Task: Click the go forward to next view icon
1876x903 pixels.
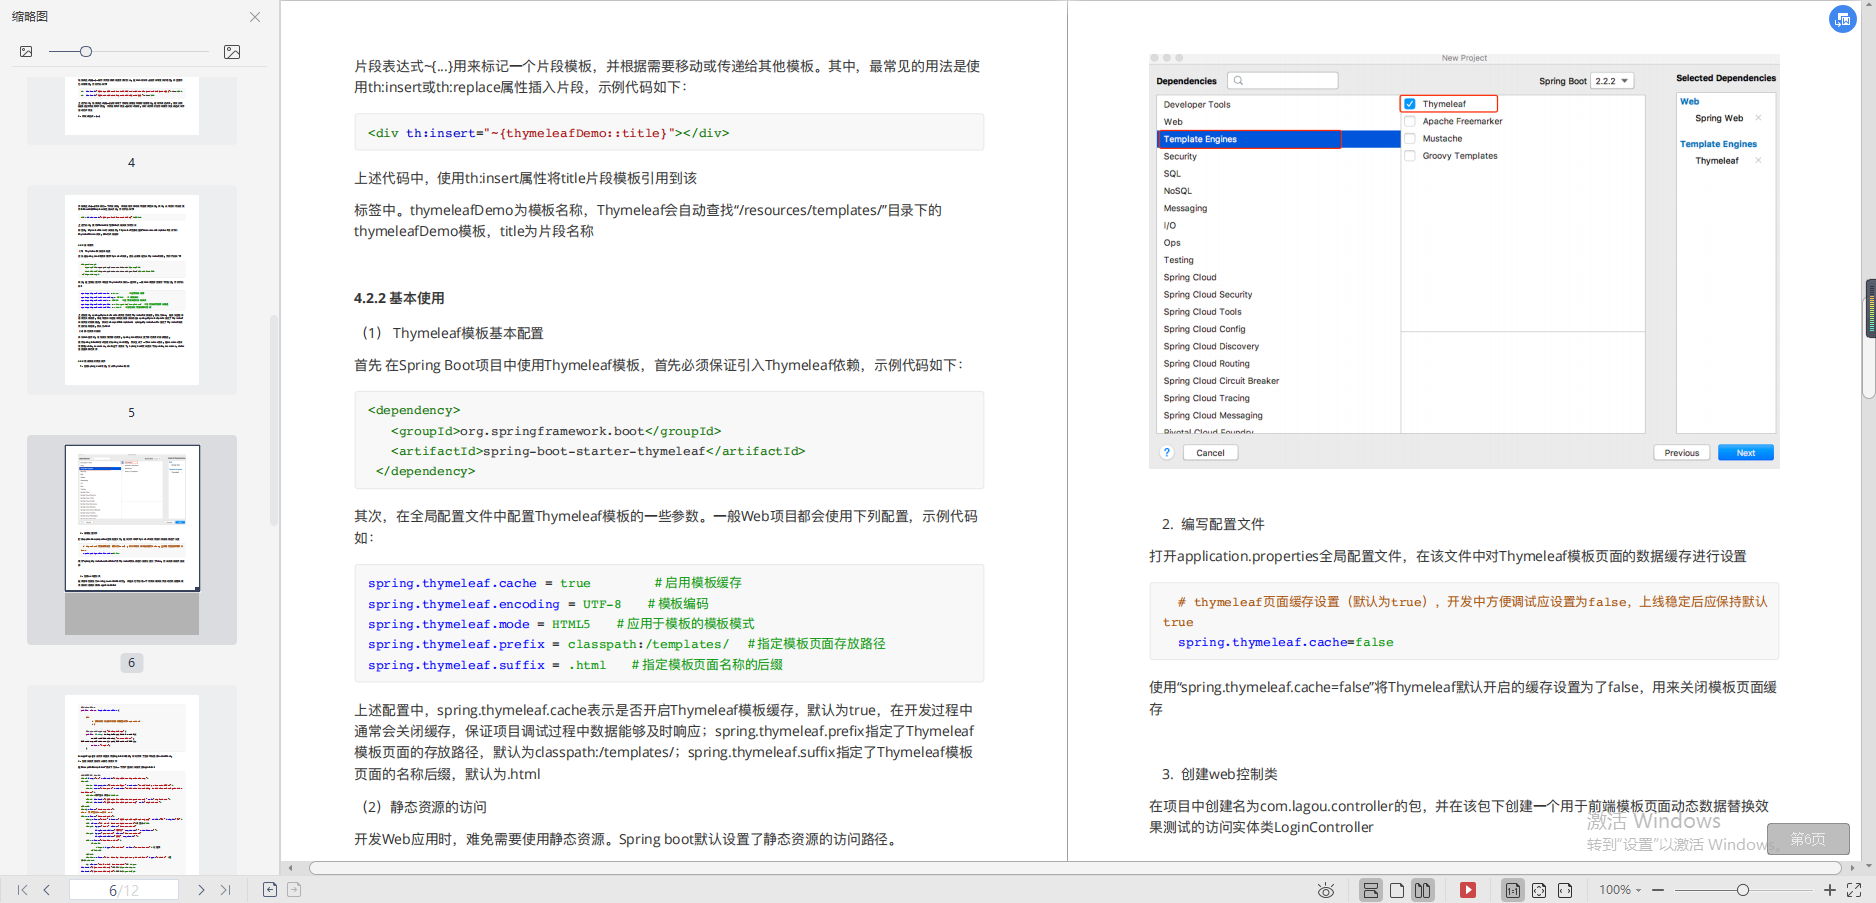Action: click(x=294, y=890)
